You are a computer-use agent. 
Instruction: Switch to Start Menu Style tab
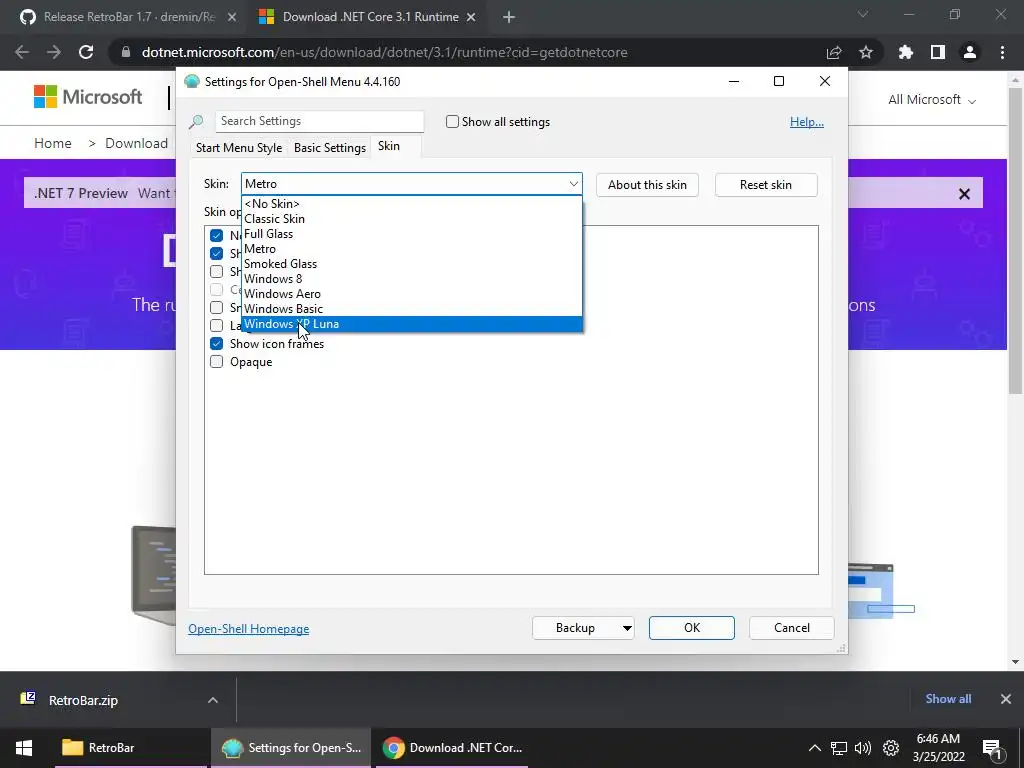(x=239, y=148)
